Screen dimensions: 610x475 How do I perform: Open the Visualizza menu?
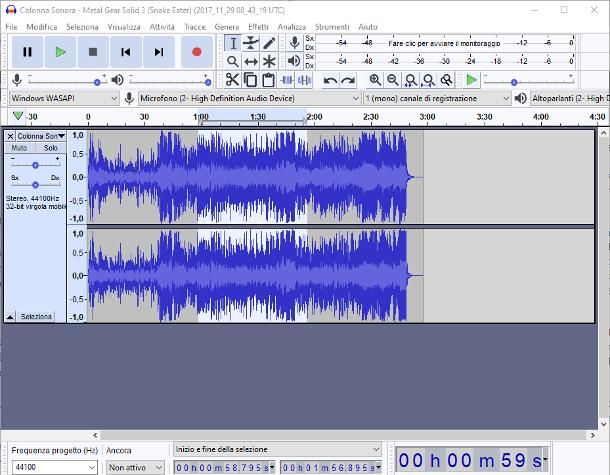(124, 27)
